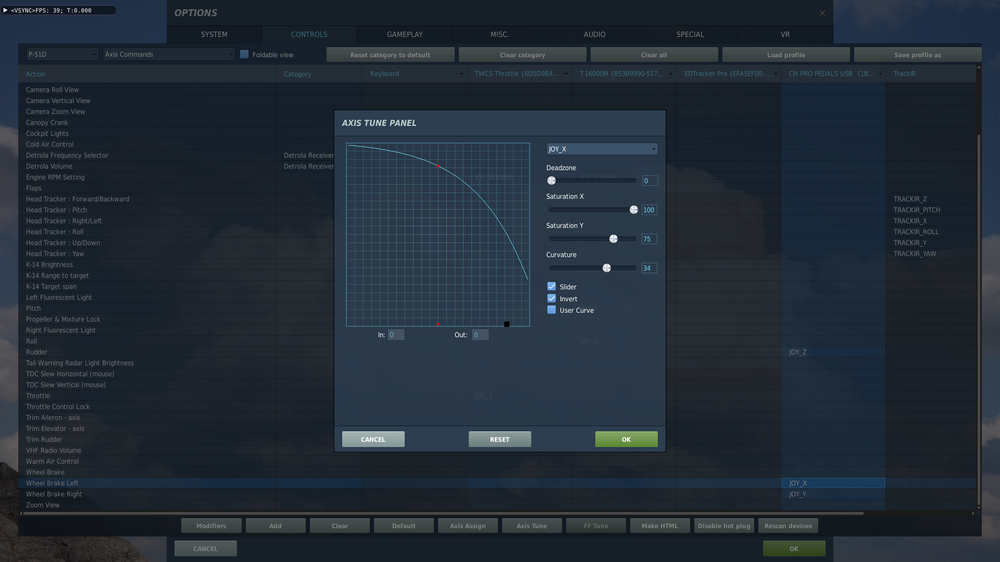The width and height of the screenshot is (1000, 562).
Task: Click the Curvature value field
Action: (x=649, y=268)
